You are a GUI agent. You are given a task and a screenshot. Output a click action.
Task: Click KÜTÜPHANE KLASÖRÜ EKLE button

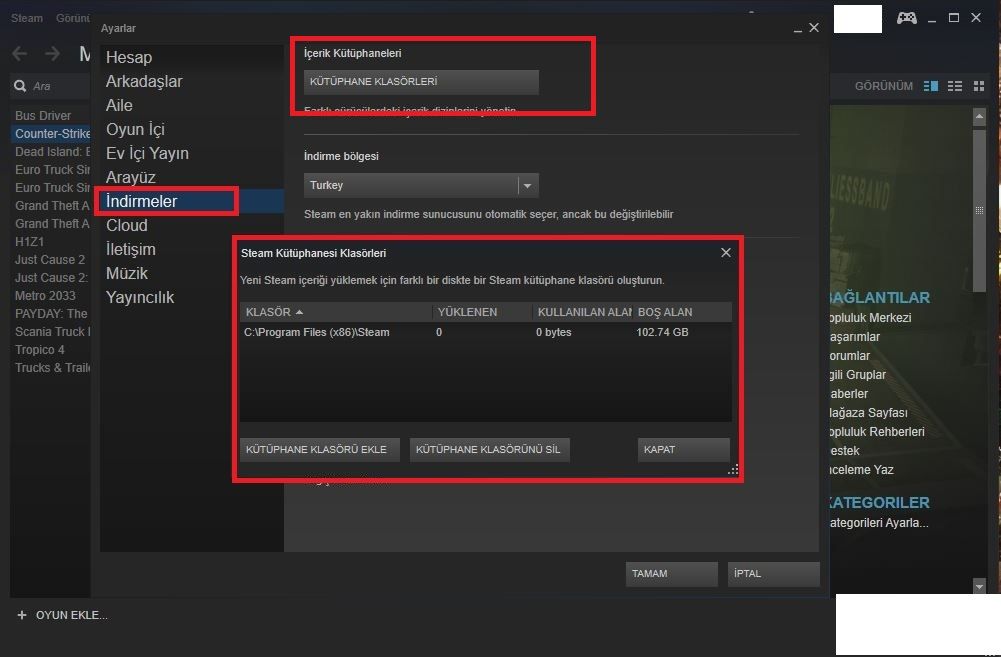click(x=320, y=449)
